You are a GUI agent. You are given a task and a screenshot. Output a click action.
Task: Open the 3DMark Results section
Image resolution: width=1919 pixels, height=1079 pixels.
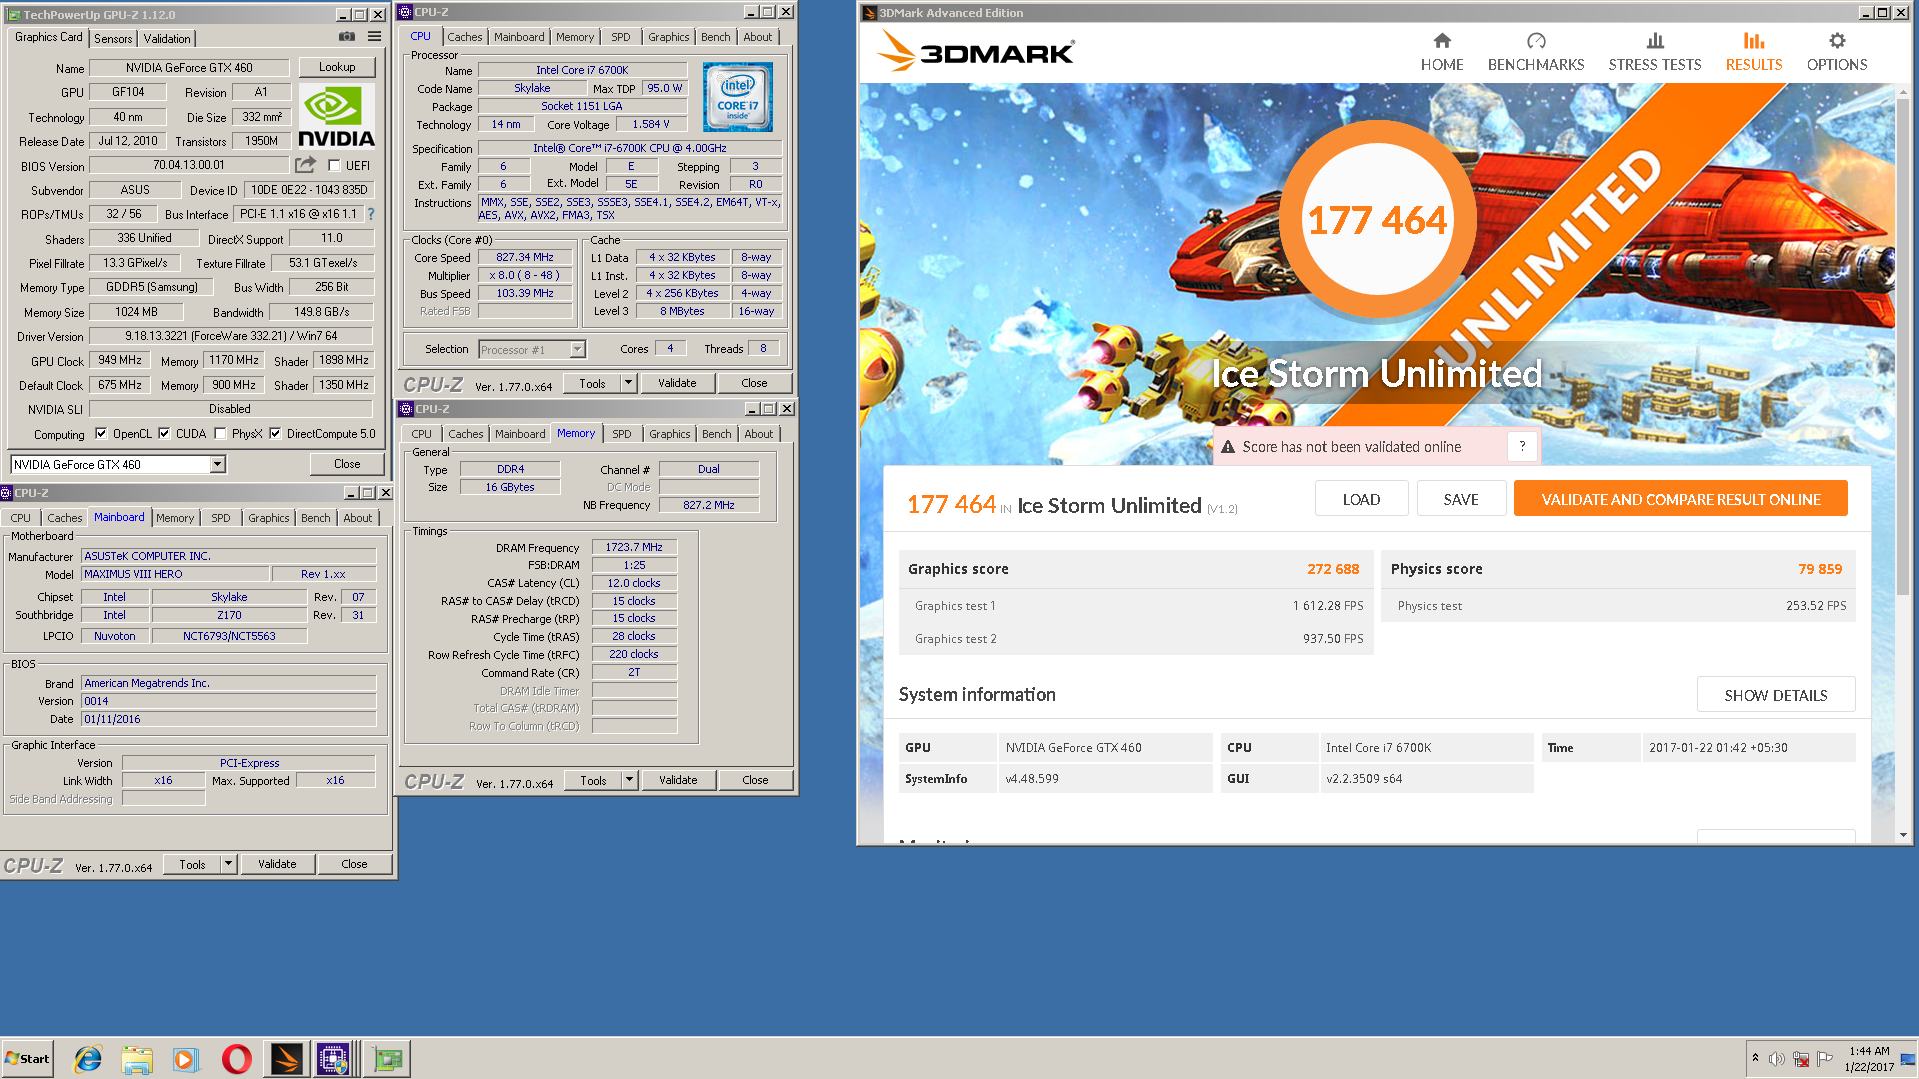pyautogui.click(x=1754, y=52)
